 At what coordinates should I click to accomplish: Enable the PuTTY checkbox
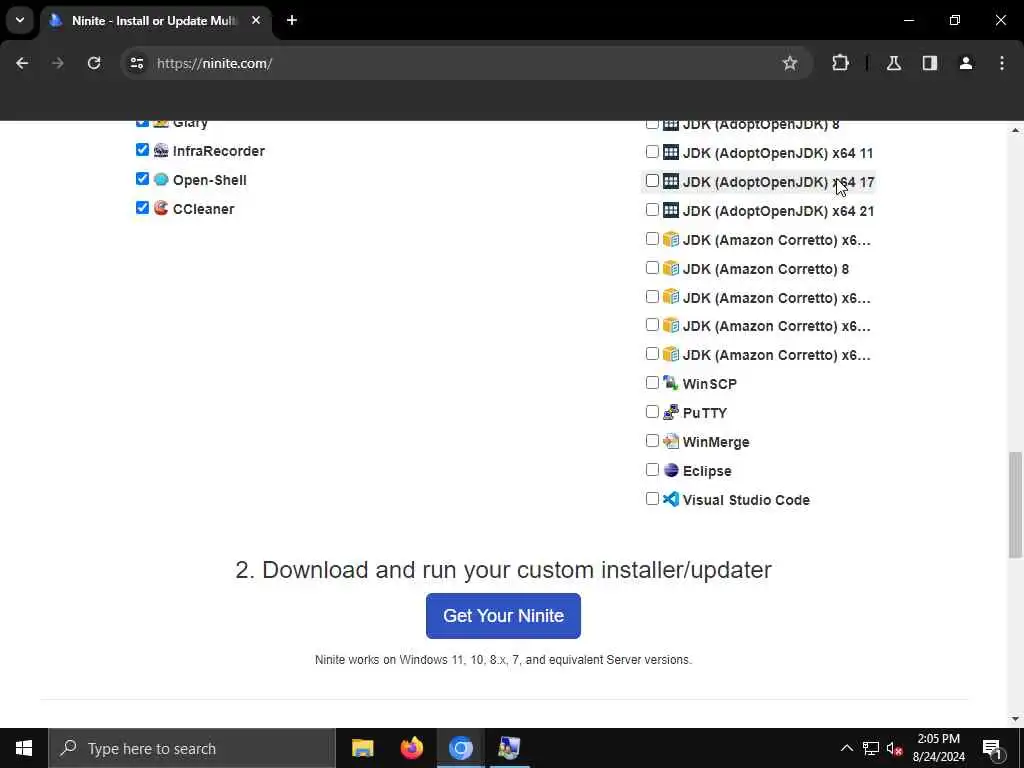pyautogui.click(x=652, y=411)
